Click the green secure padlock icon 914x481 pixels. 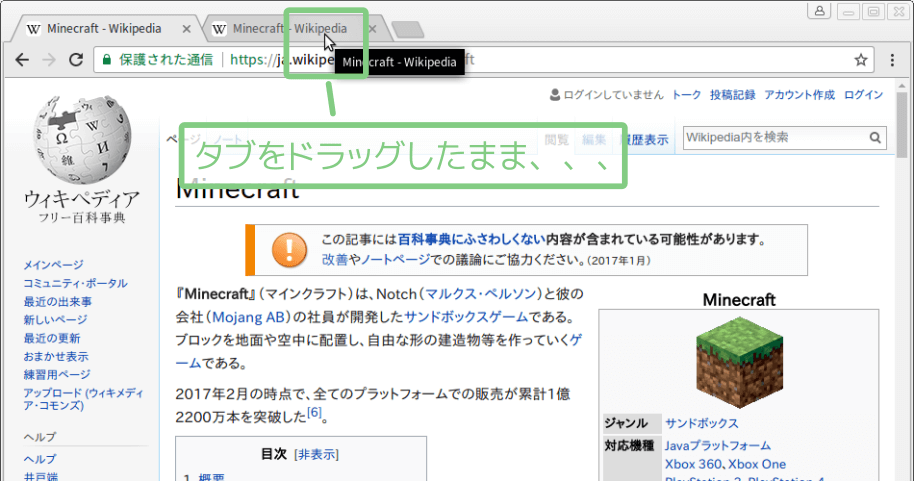(107, 59)
